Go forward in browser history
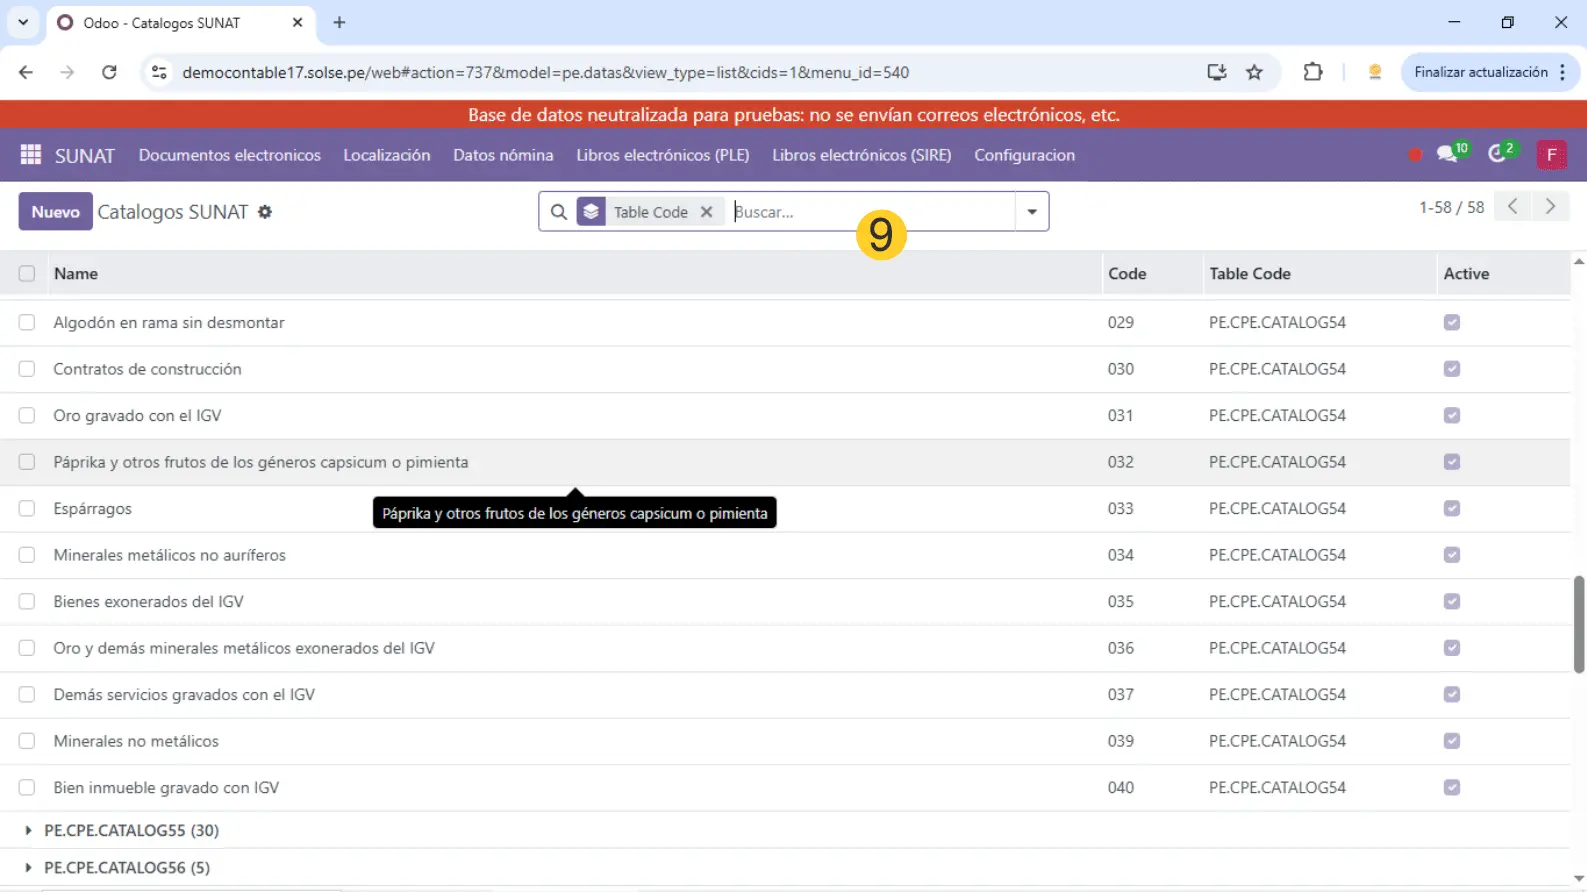Image resolution: width=1587 pixels, height=892 pixels. (x=67, y=72)
